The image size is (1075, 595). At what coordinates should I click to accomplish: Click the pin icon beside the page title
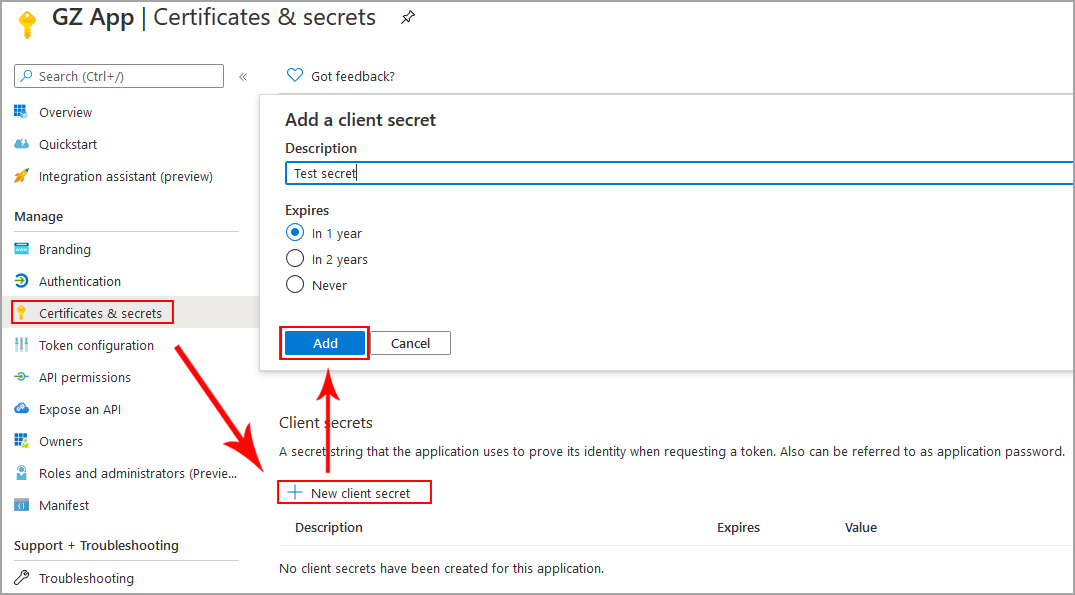[407, 18]
